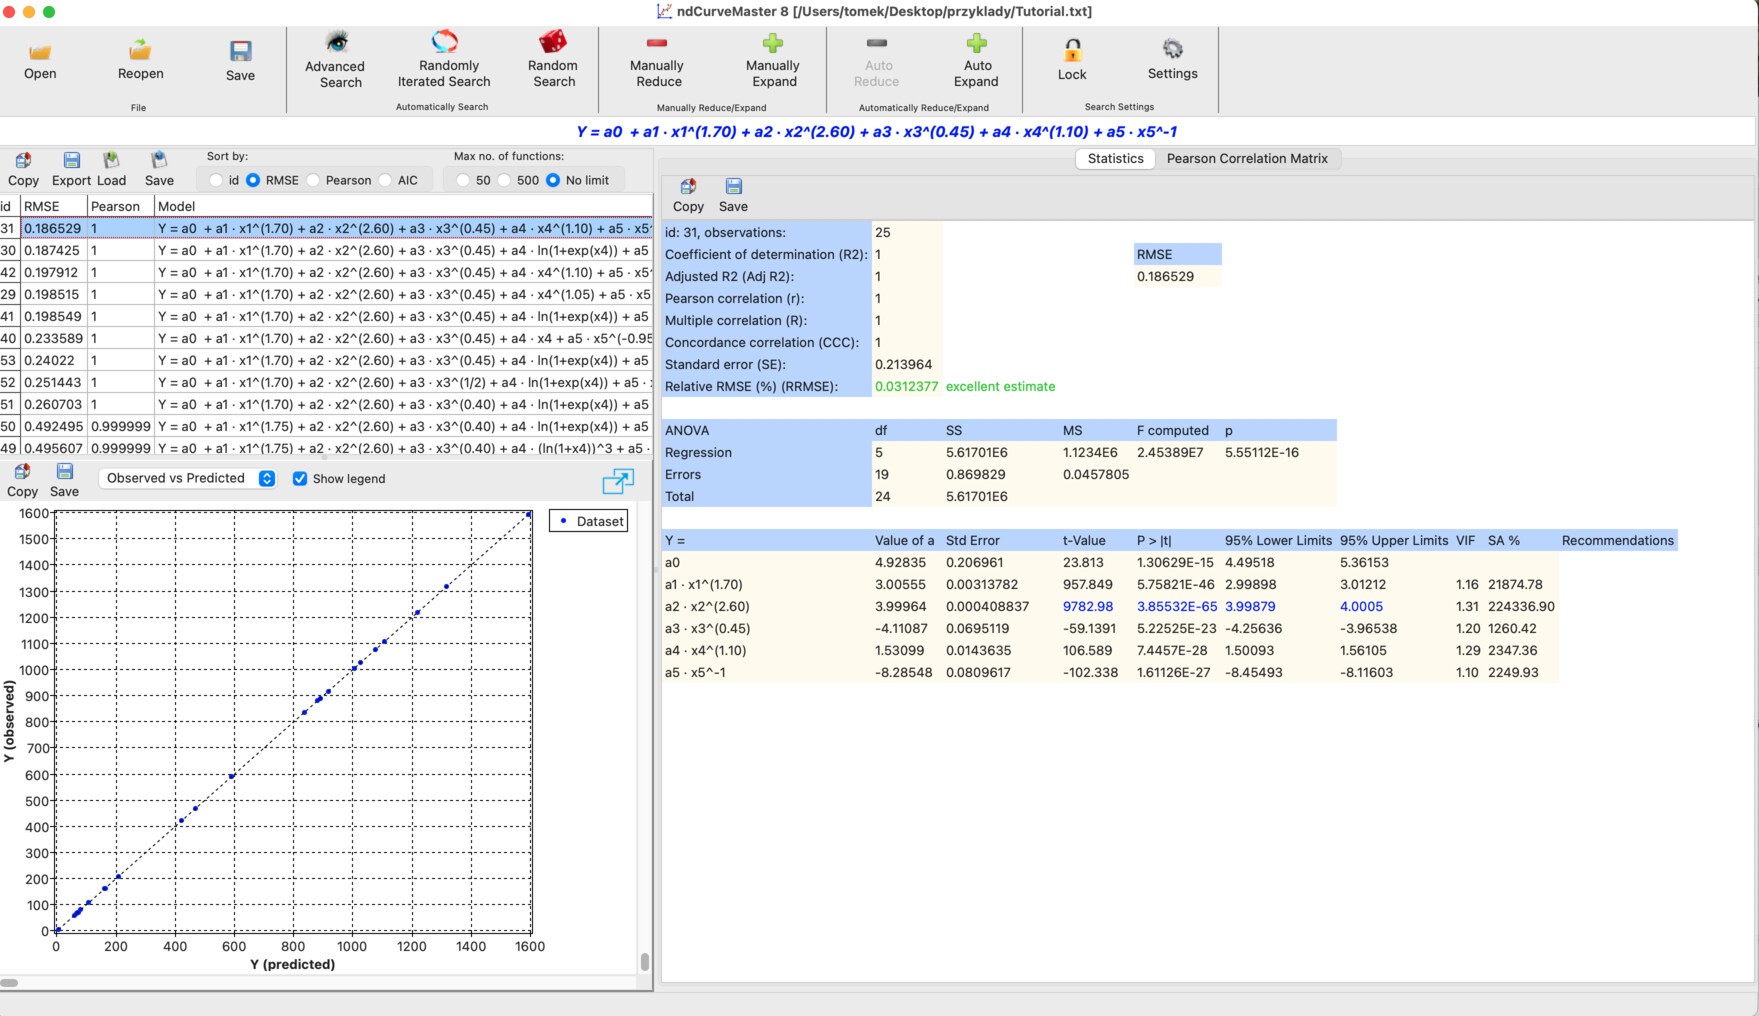The height and width of the screenshot is (1016, 1759).
Task: Click the Auto Expand toolbar icon
Action: tap(976, 44)
